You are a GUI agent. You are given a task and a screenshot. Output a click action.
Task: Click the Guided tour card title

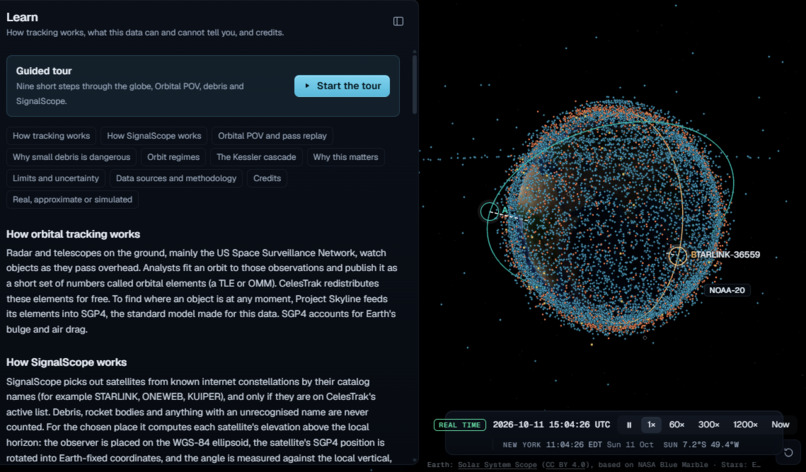pyautogui.click(x=44, y=71)
